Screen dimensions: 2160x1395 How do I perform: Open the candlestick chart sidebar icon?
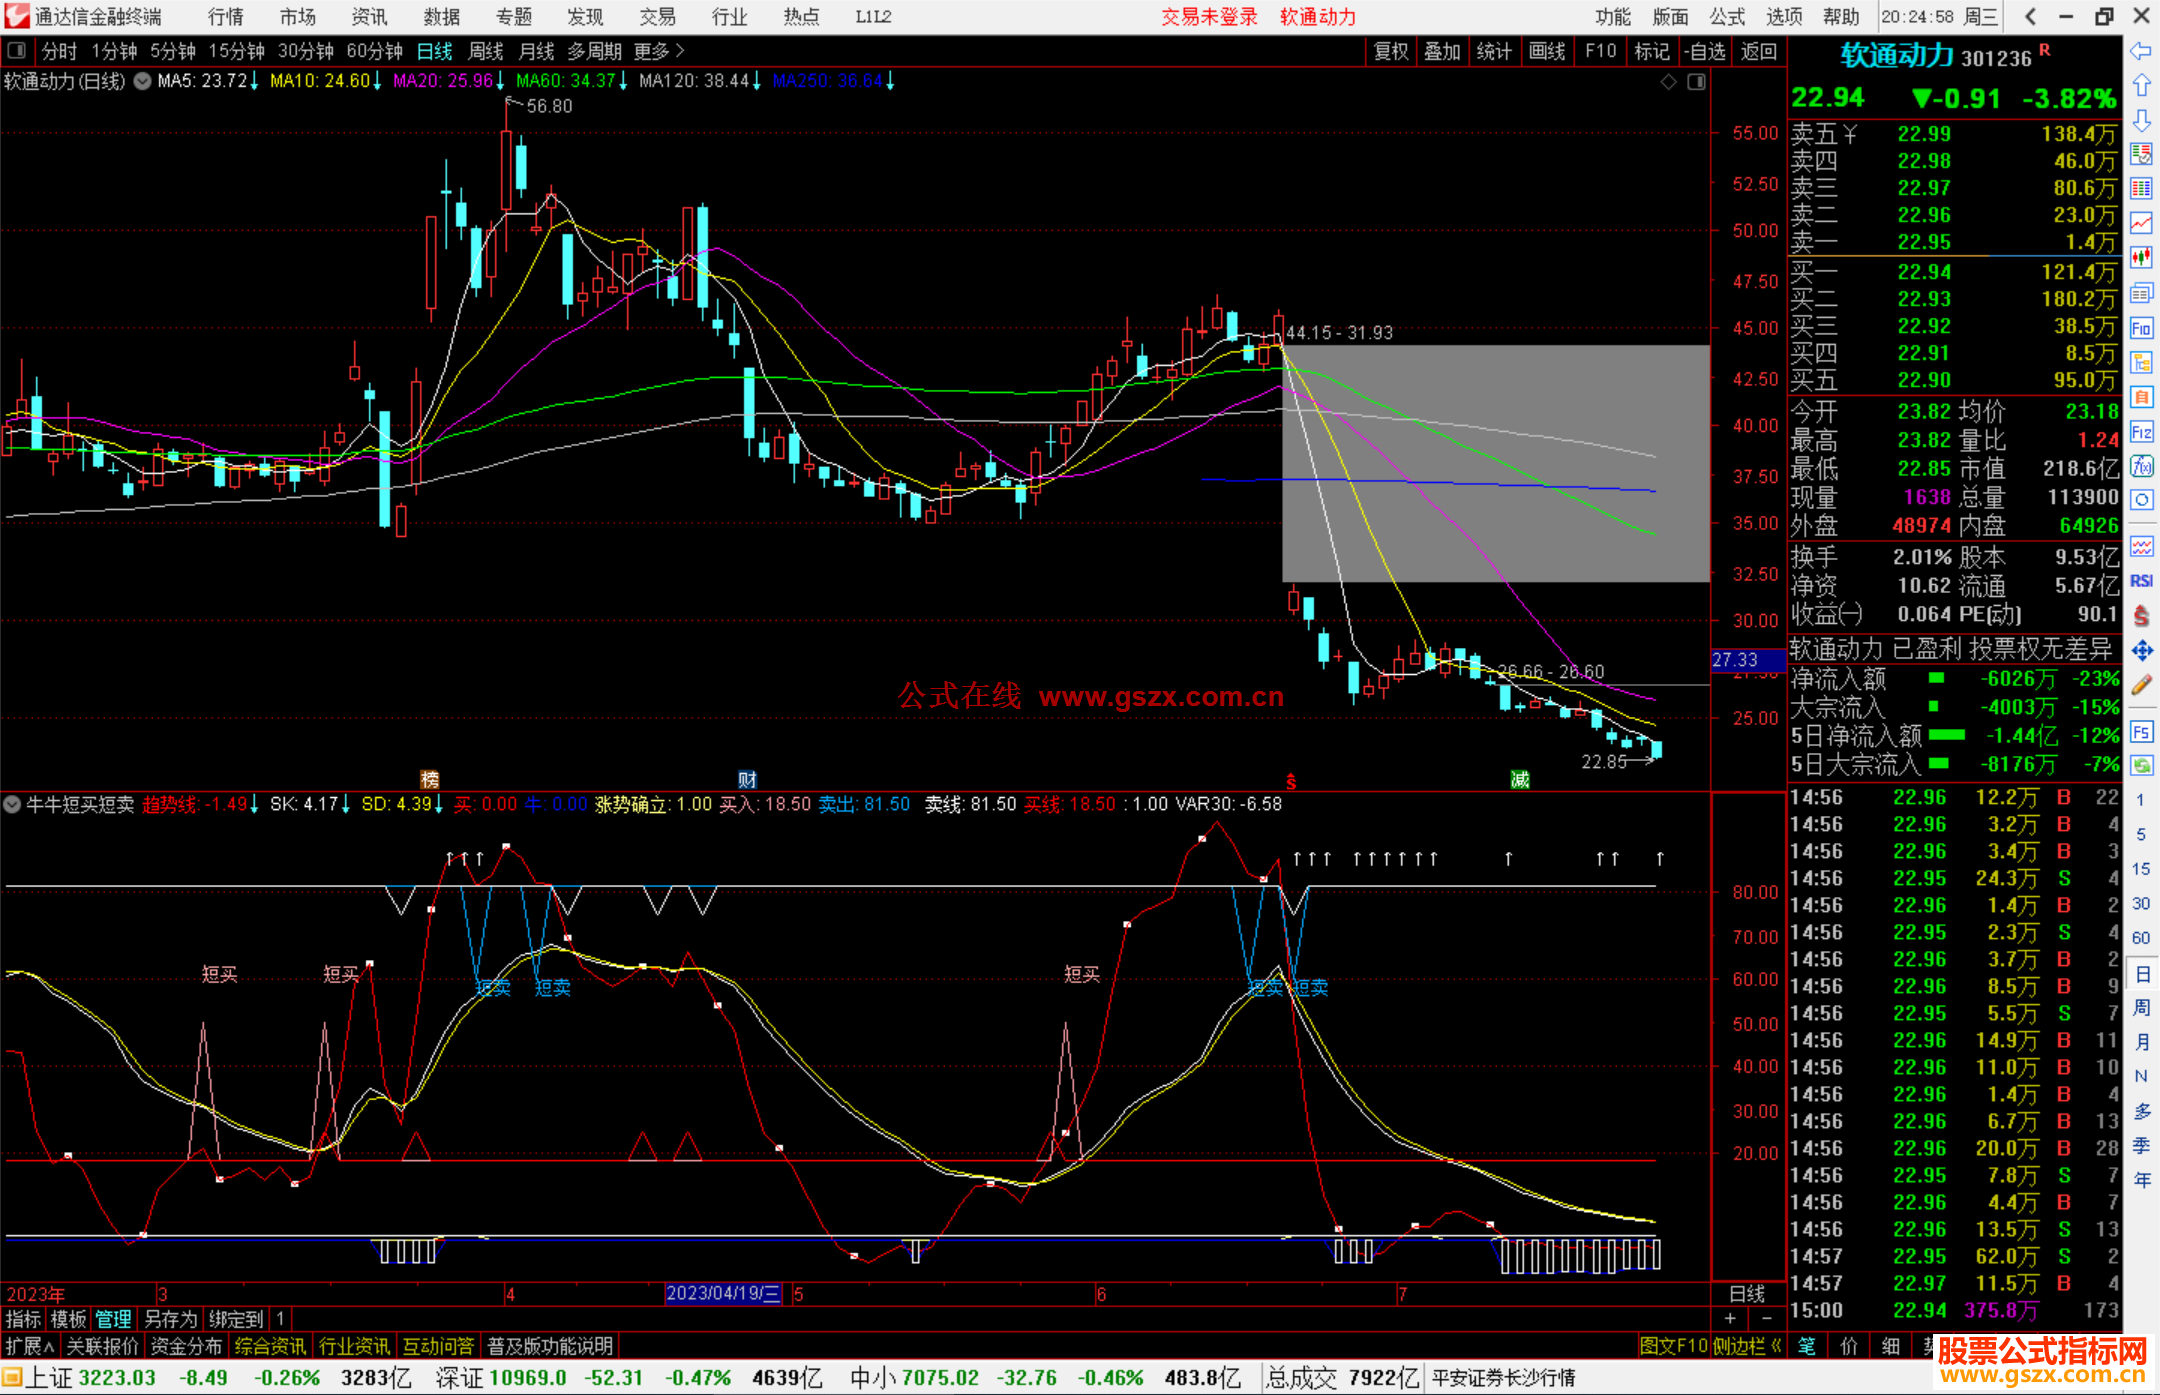[x=2141, y=257]
